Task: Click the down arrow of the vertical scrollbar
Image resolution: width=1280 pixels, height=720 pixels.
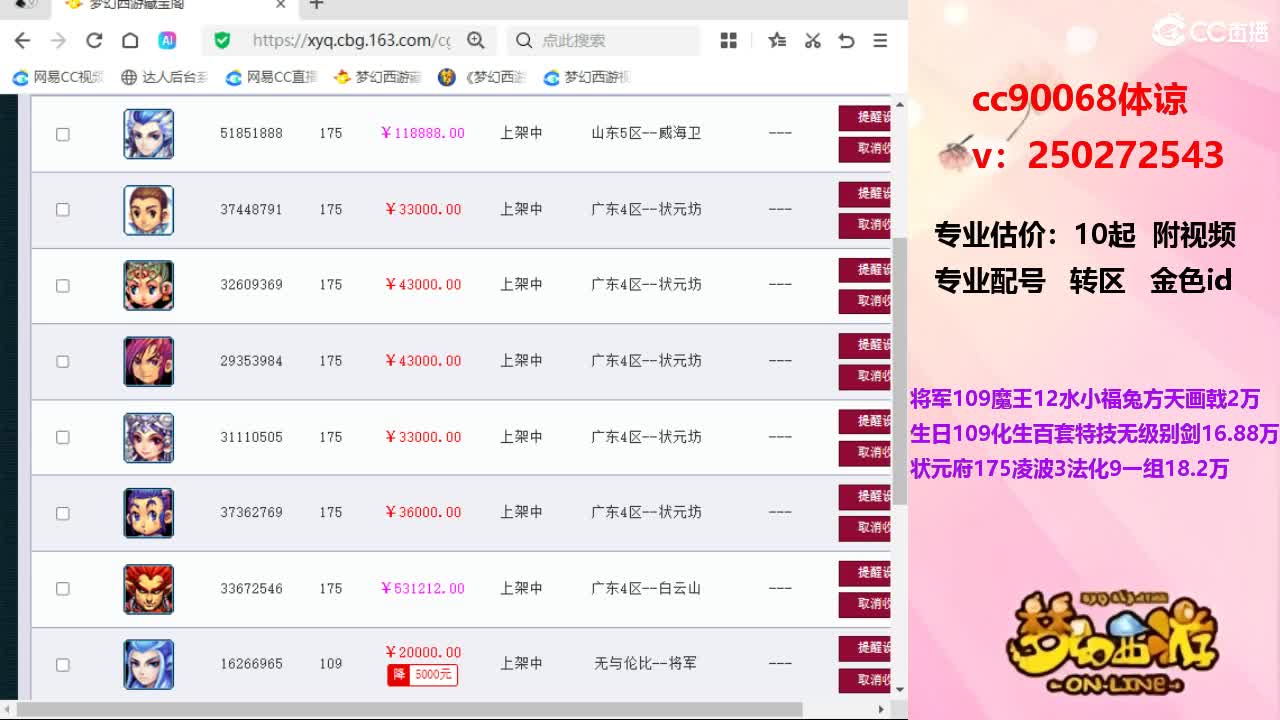Action: 900,690
